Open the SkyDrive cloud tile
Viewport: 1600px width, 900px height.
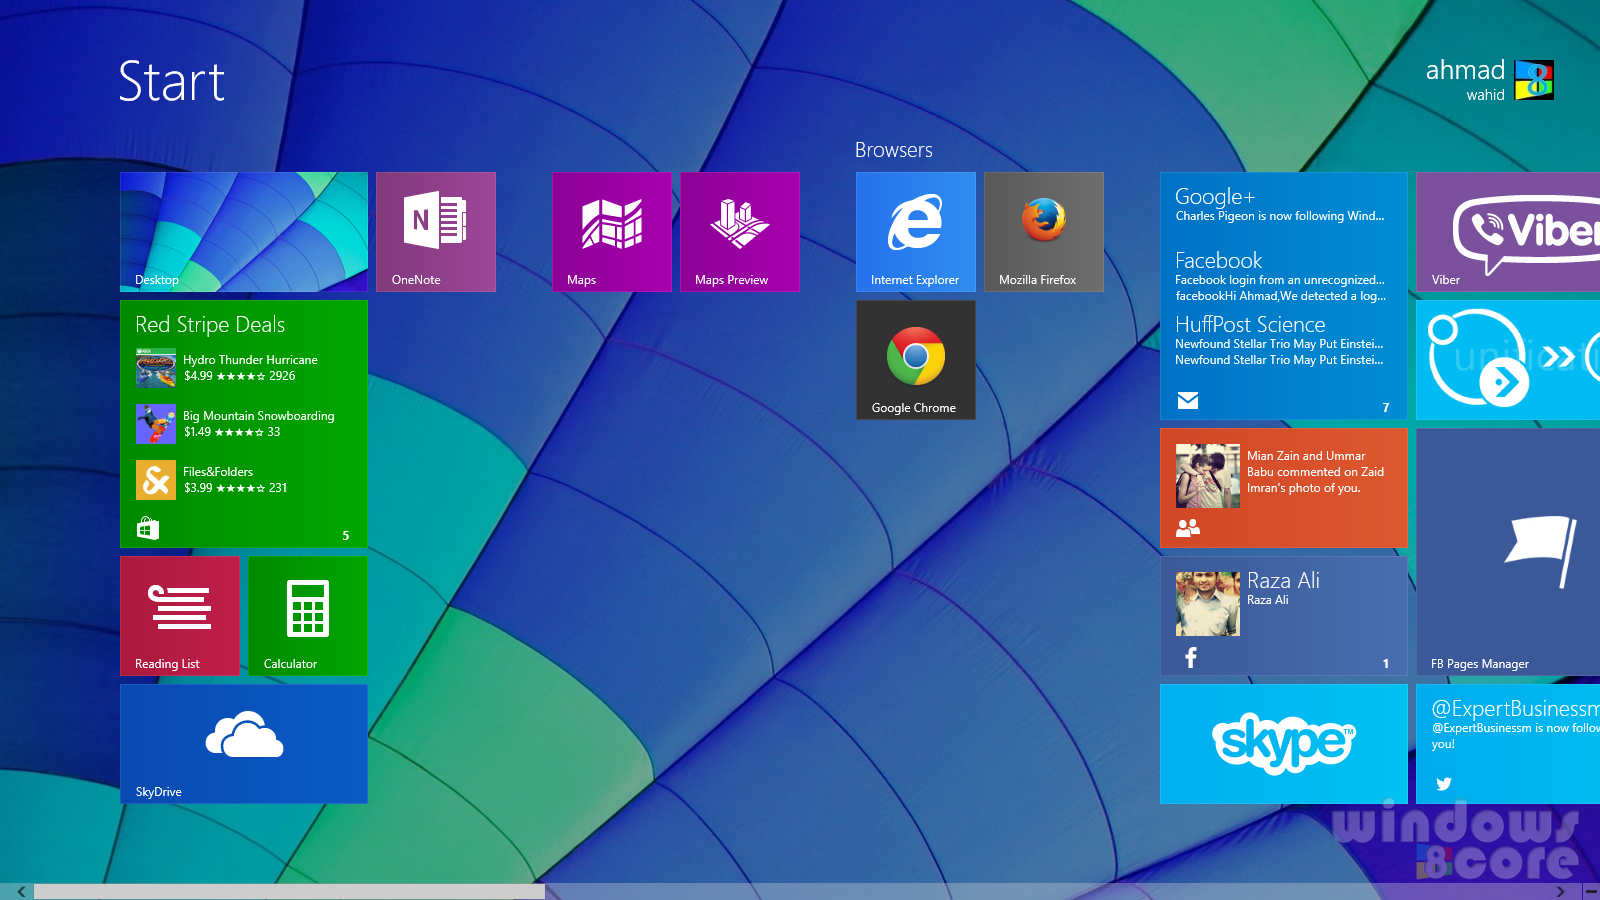[243, 743]
